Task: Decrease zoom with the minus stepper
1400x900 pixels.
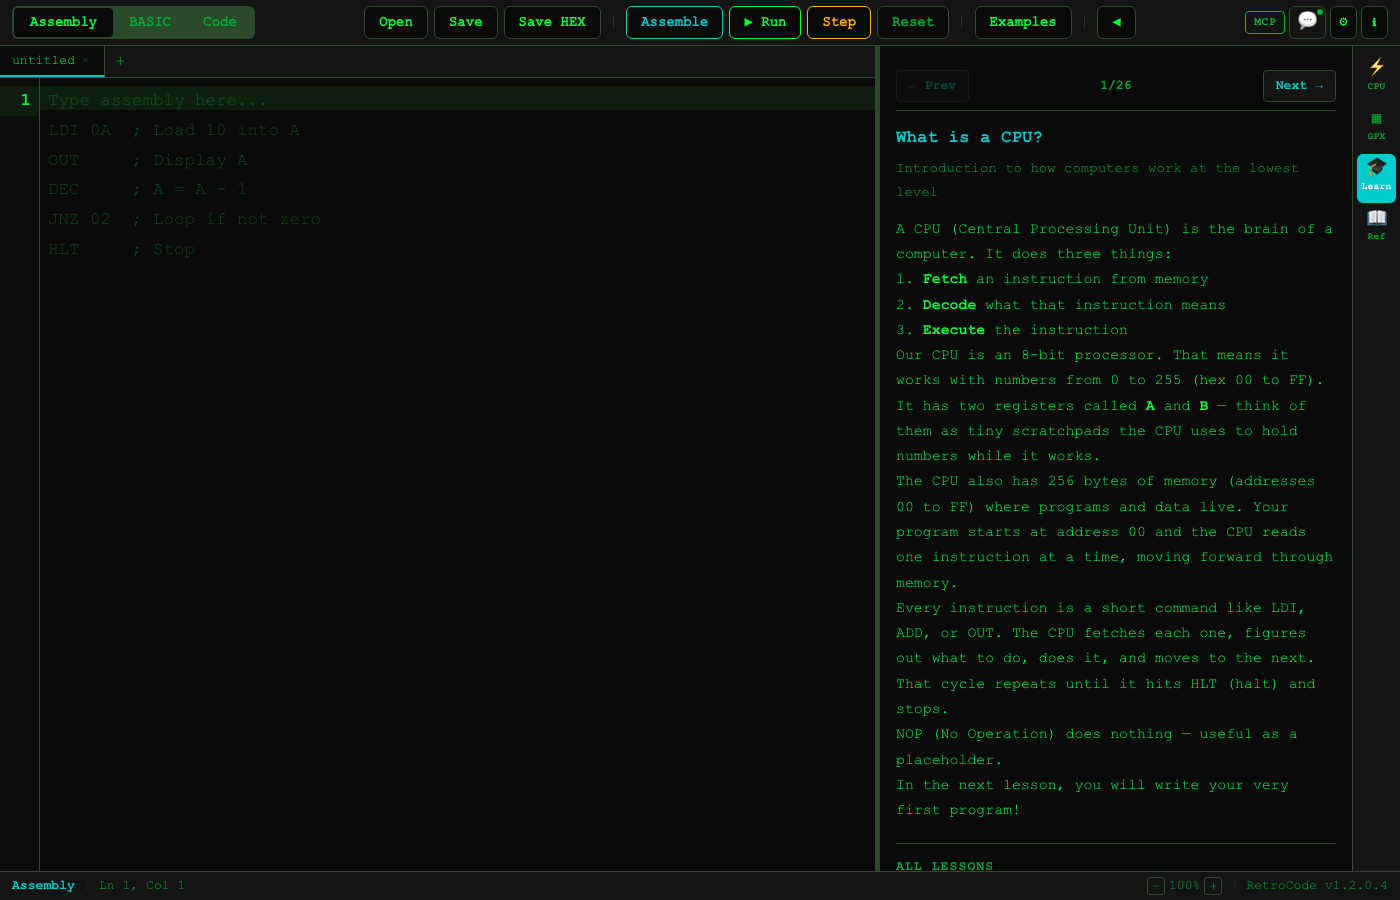Action: pyautogui.click(x=1156, y=886)
